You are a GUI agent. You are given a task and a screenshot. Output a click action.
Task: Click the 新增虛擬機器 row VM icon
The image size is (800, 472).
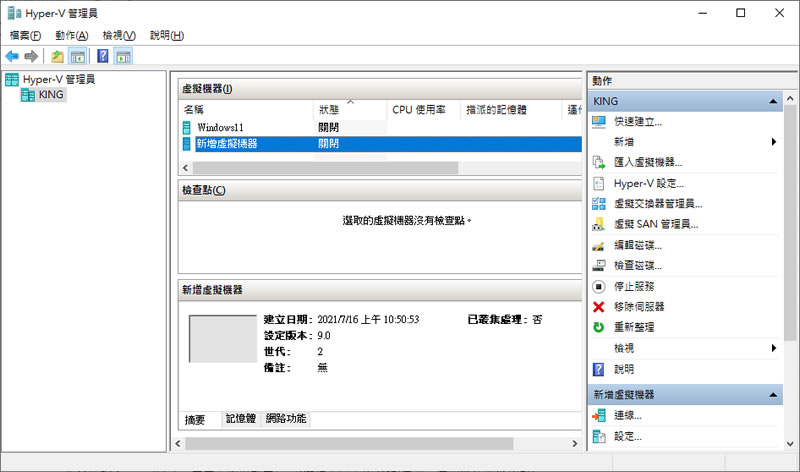tap(187, 144)
